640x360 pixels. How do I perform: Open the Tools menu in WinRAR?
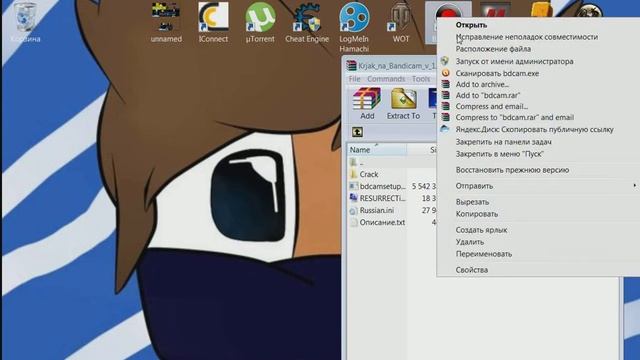(x=421, y=79)
